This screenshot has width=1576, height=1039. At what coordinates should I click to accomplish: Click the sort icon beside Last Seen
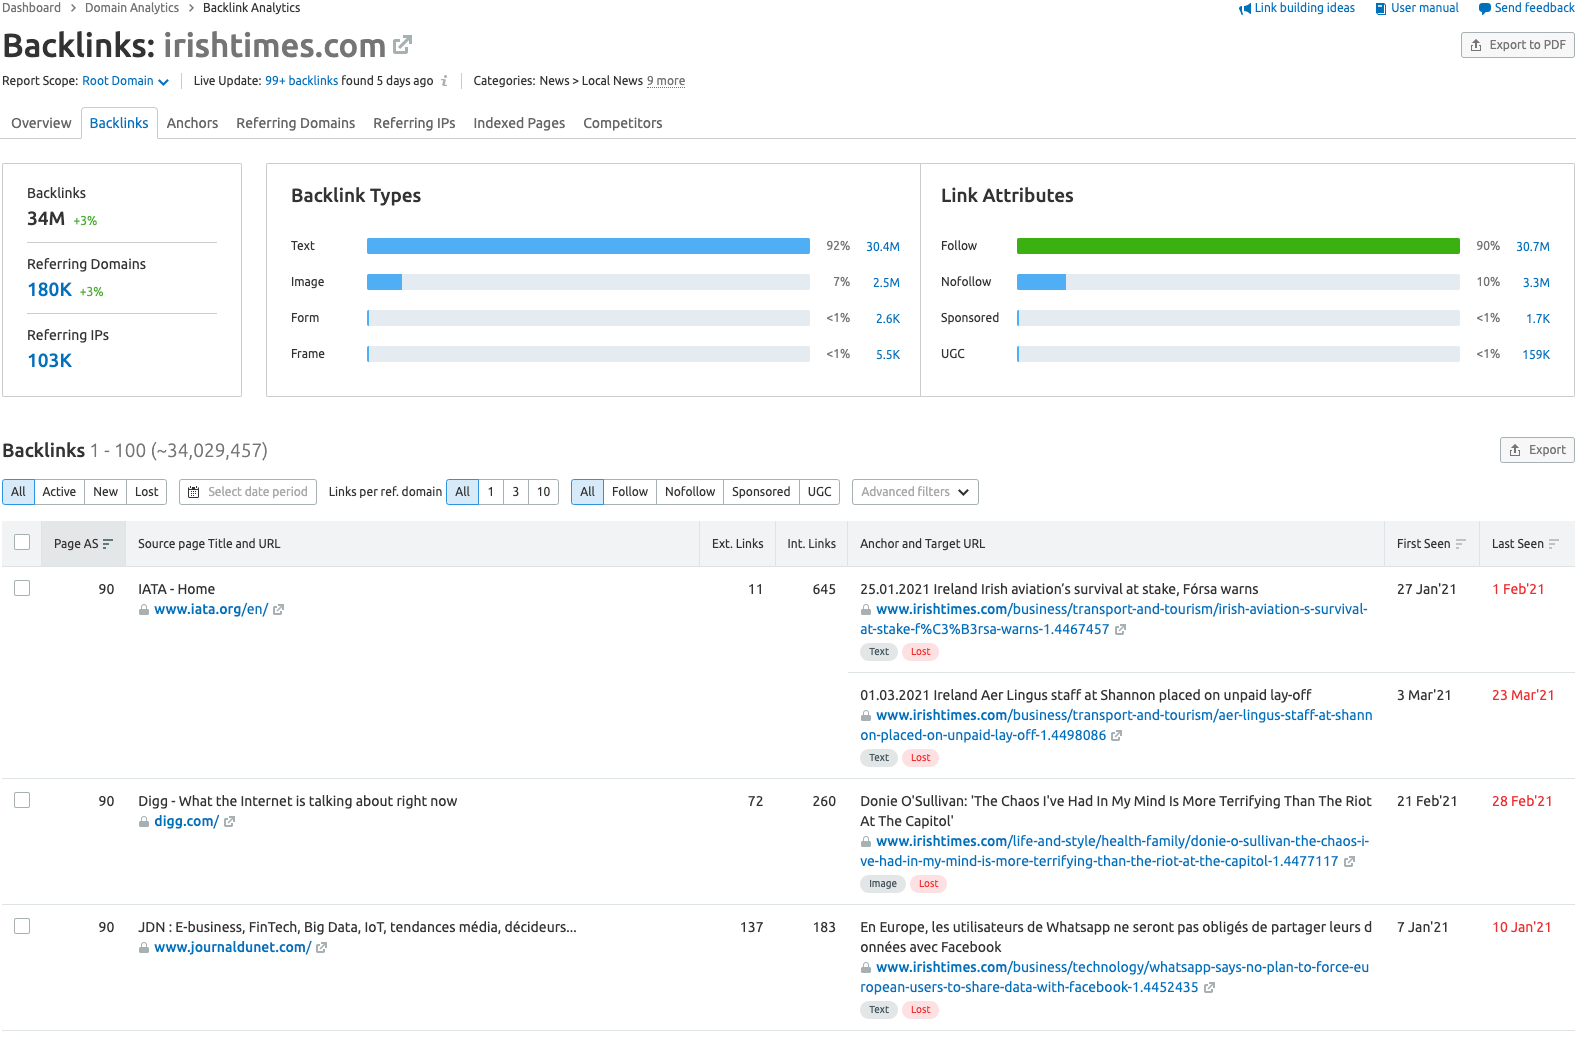[x=1554, y=544]
